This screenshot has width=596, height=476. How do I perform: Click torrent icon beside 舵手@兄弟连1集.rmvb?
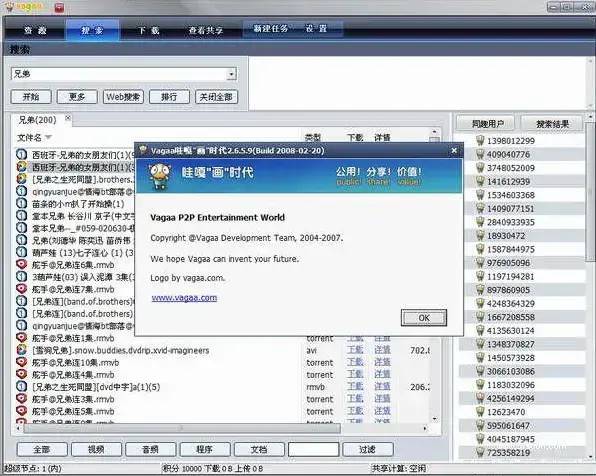21,338
